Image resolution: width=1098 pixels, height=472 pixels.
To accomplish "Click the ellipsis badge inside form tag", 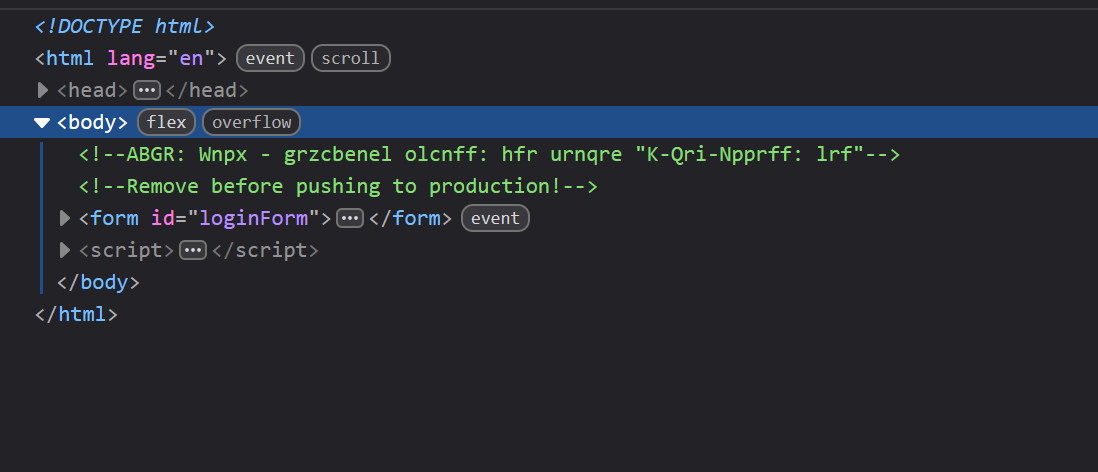I will coord(350,219).
